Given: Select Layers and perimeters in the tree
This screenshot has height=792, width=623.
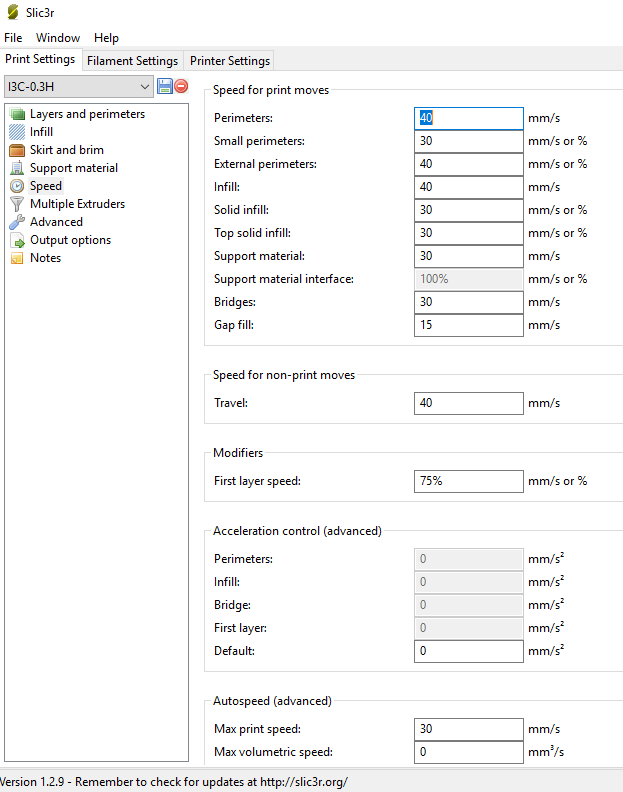Looking at the screenshot, I should point(87,114).
